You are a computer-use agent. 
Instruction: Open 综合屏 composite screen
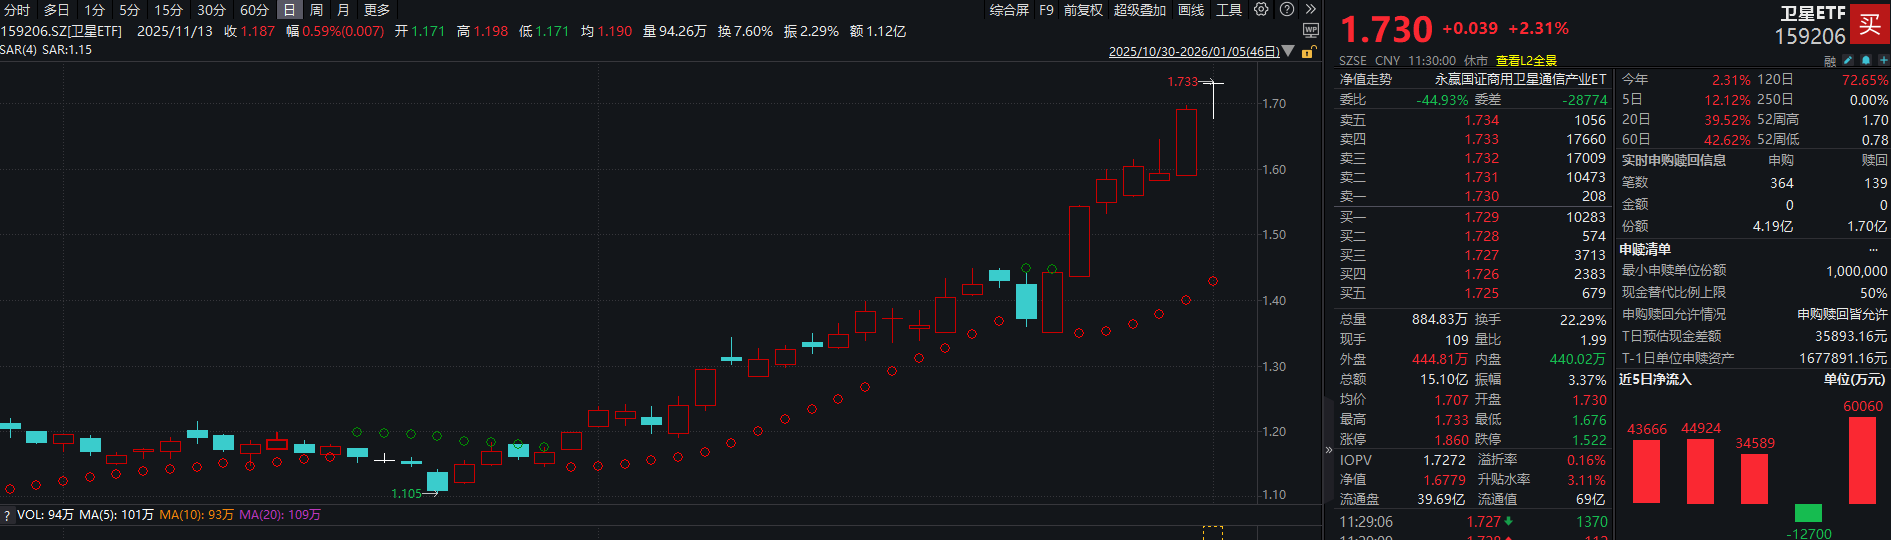[x=1009, y=10]
